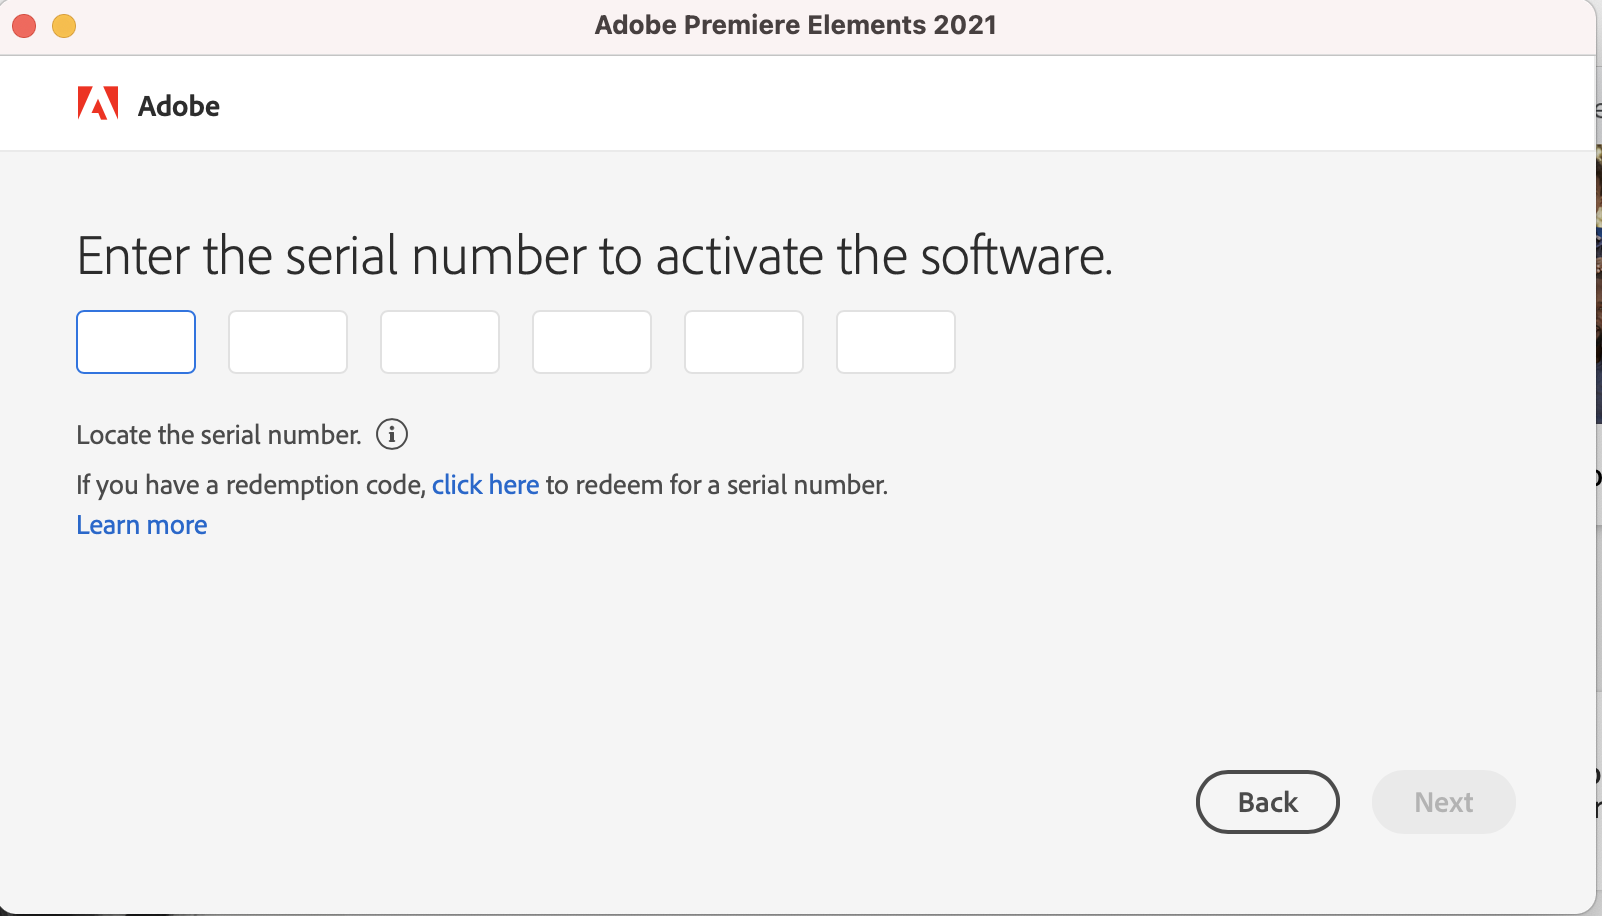
Task: Open the Learn more link
Action: [141, 524]
